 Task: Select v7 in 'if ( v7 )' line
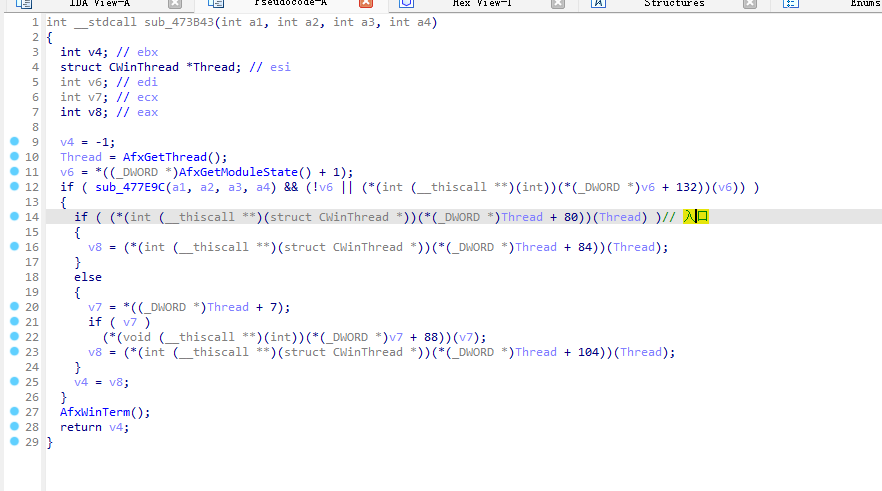130,322
